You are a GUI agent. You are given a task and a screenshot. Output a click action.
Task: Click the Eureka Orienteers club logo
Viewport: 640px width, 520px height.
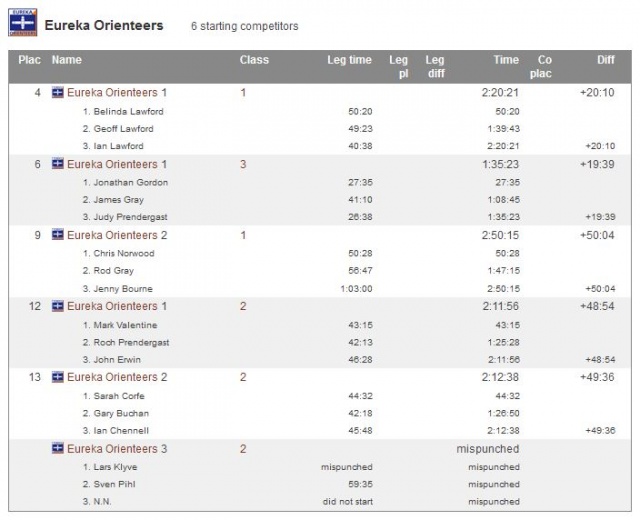(22, 23)
